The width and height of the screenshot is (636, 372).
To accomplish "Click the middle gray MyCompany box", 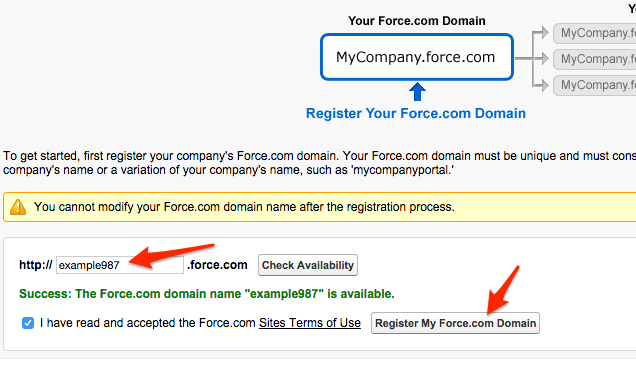I will coord(595,59).
